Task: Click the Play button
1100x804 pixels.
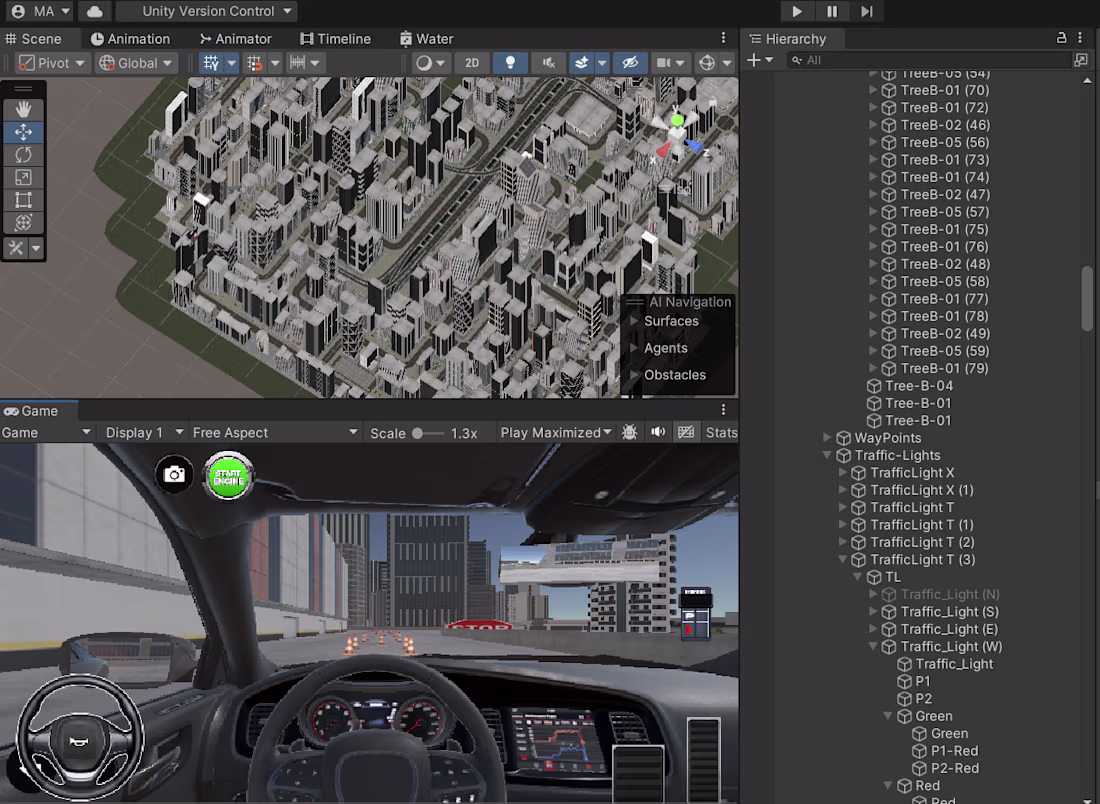Action: (796, 11)
